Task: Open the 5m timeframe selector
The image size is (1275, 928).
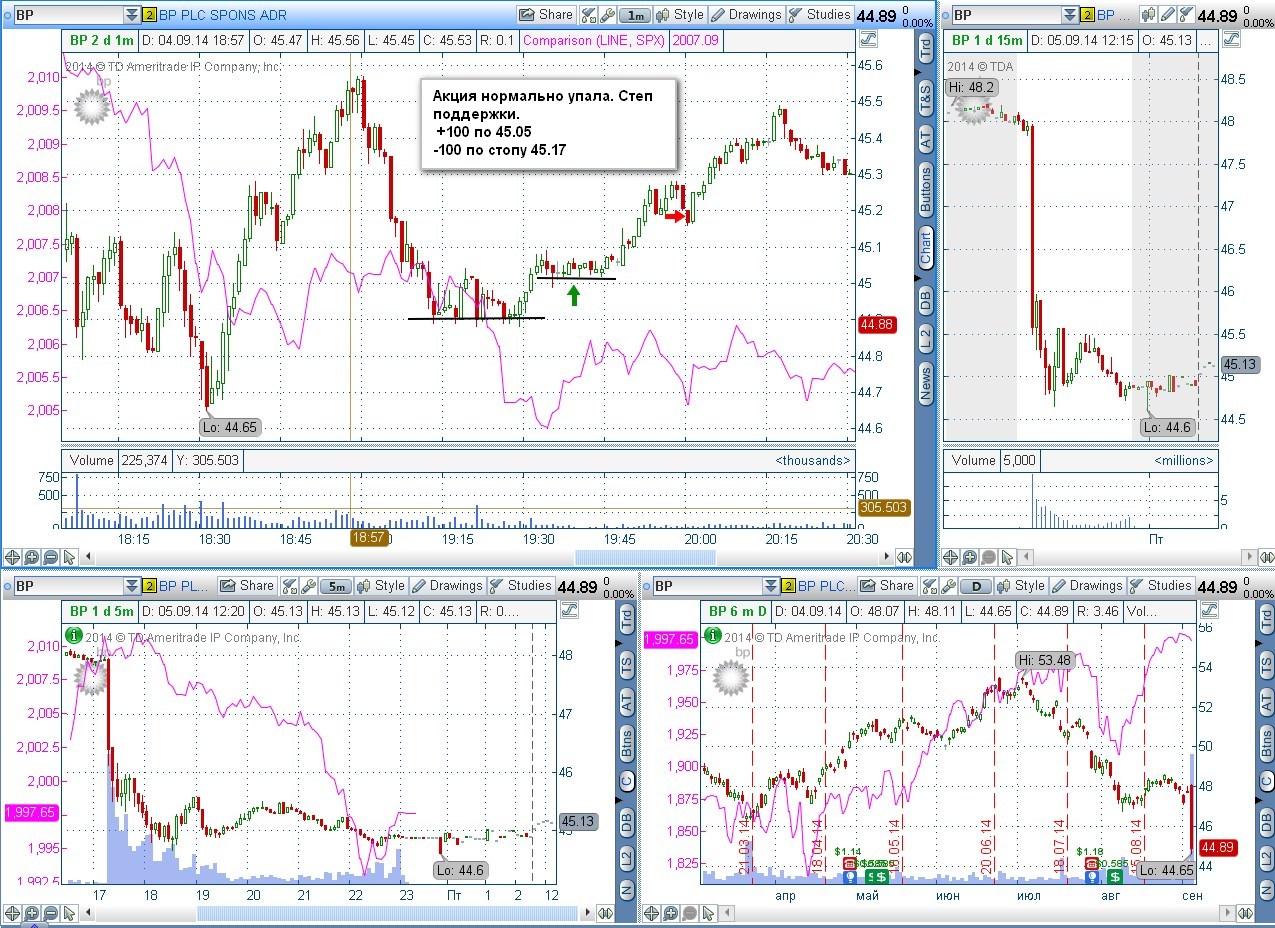Action: click(x=338, y=586)
